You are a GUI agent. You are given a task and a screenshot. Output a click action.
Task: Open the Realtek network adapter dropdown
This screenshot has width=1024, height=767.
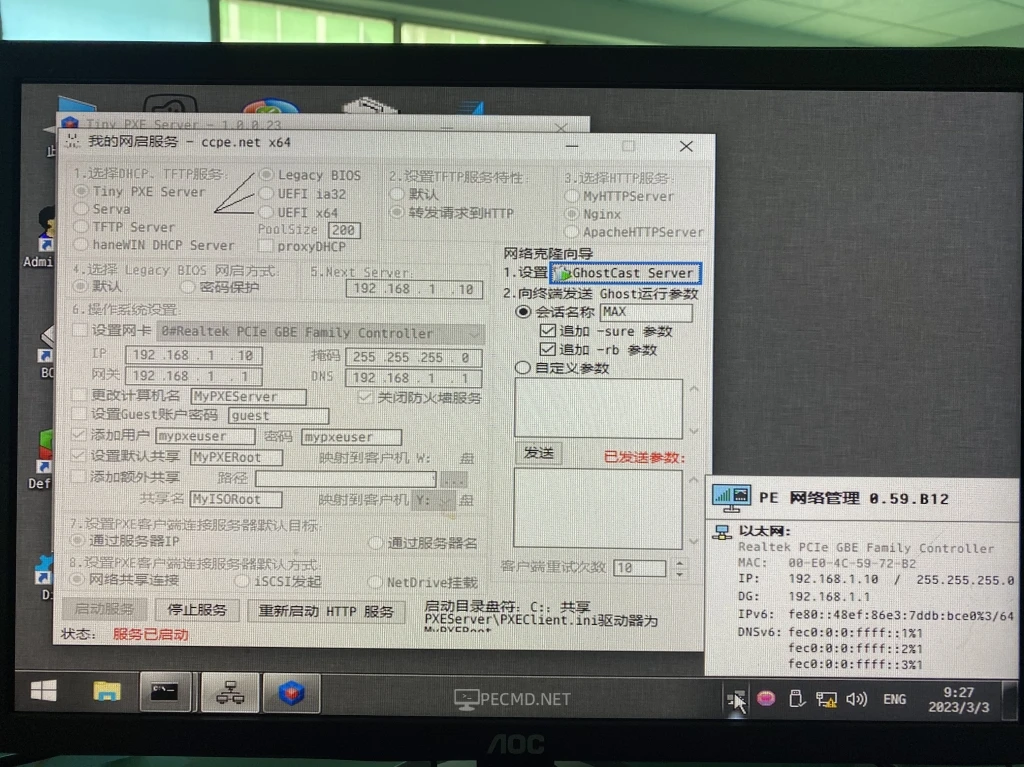[x=321, y=333]
